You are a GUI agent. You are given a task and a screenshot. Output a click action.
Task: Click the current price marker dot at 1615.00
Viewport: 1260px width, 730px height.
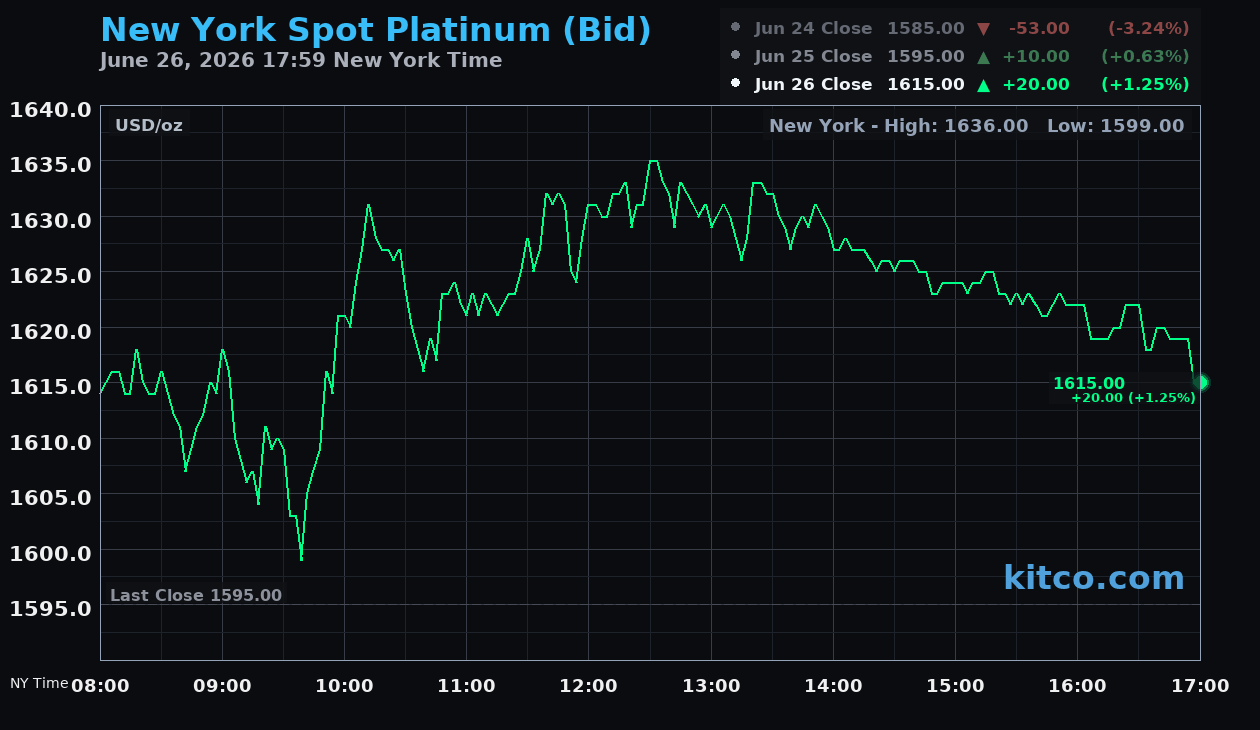pyautogui.click(x=1201, y=382)
